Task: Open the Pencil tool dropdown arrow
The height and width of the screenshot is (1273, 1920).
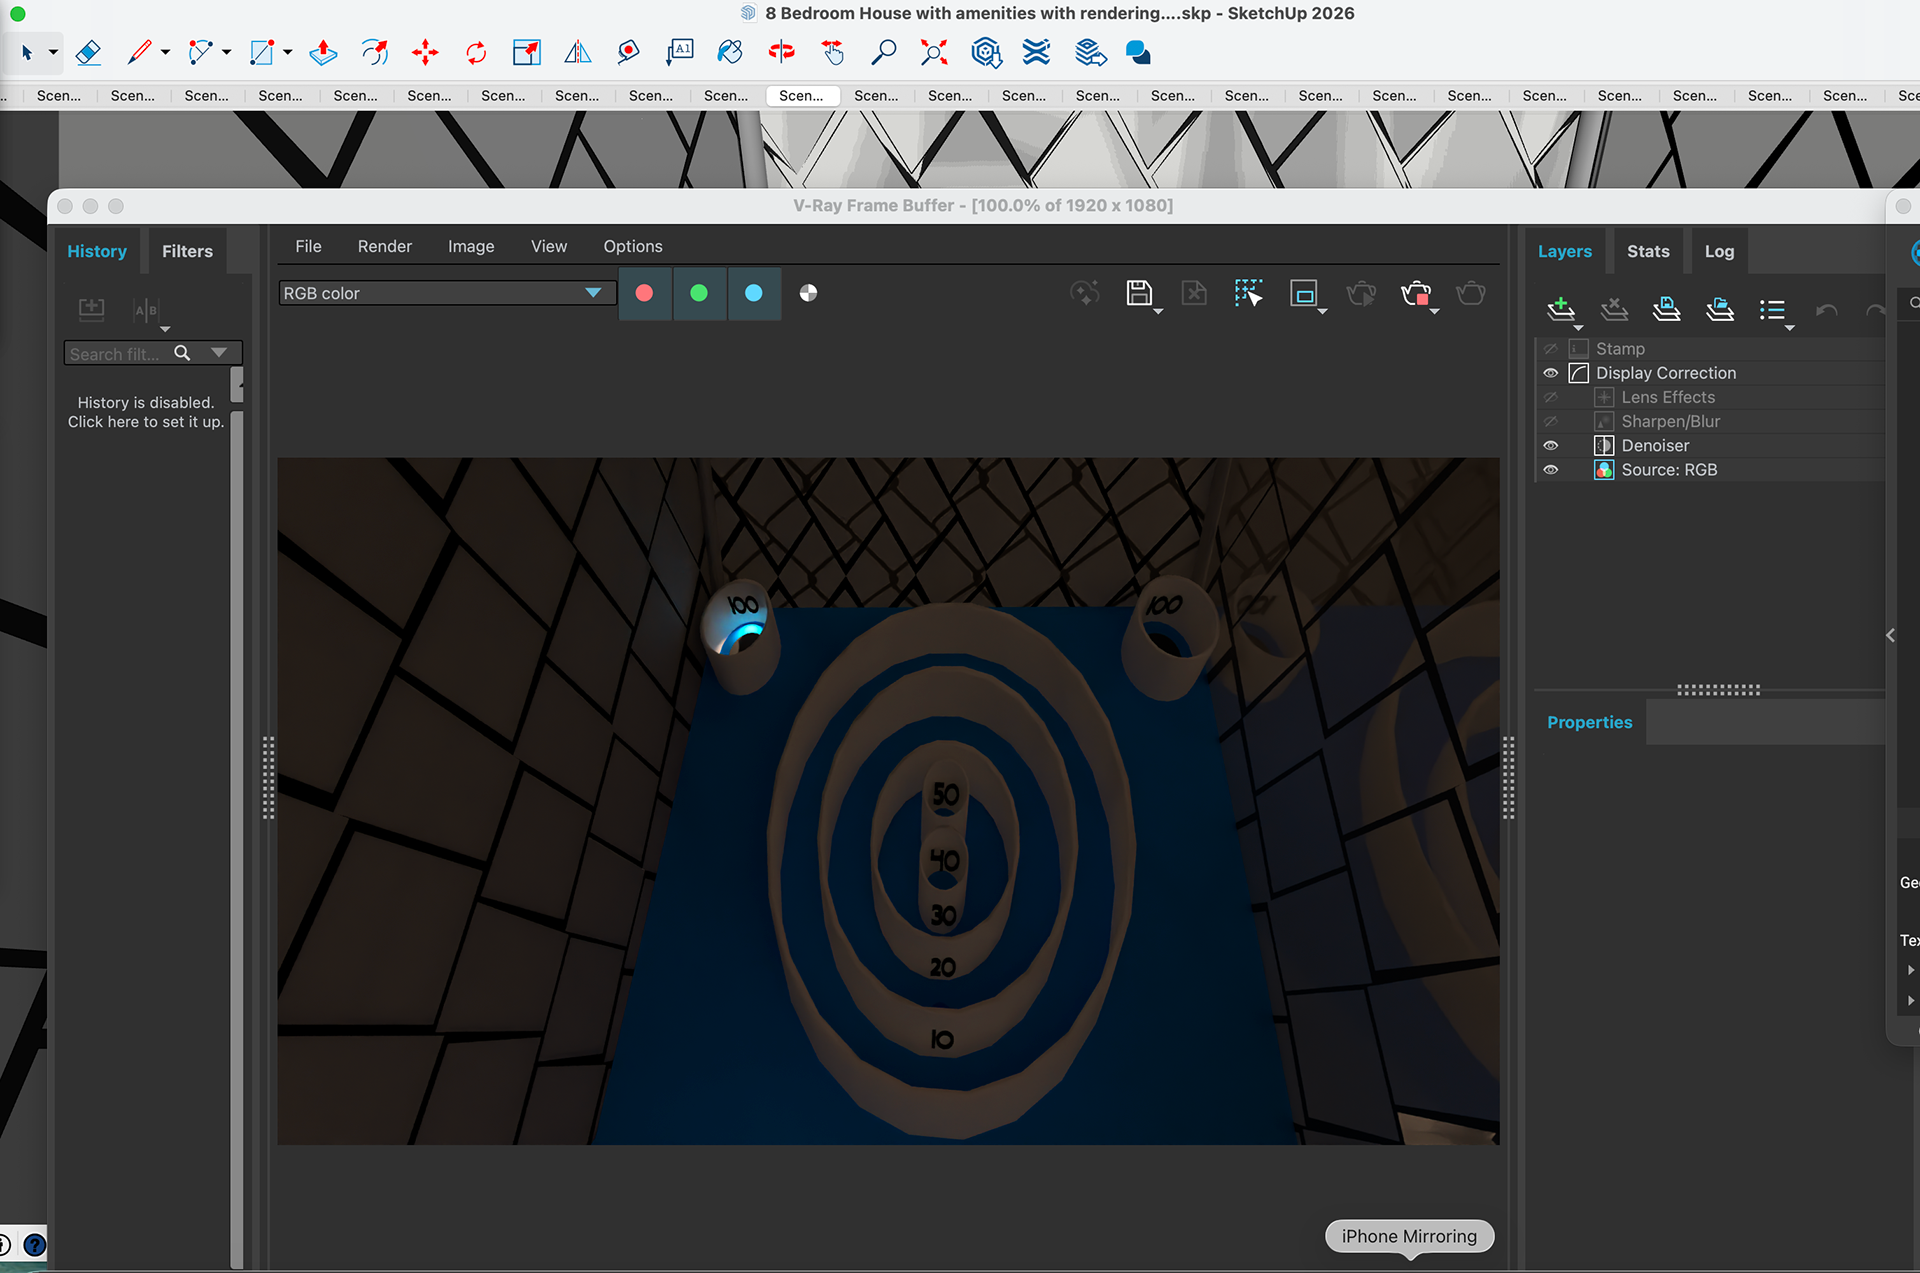Action: click(x=166, y=53)
